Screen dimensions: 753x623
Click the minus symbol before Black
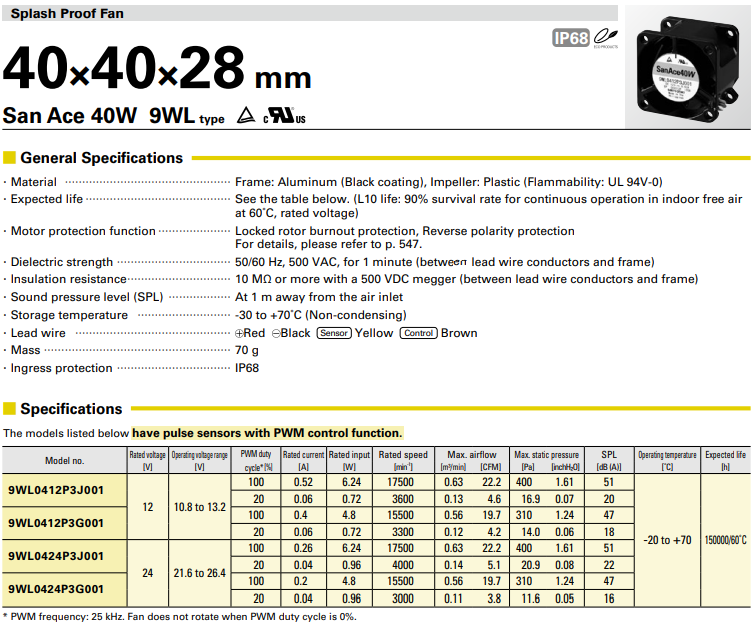pos(276,333)
